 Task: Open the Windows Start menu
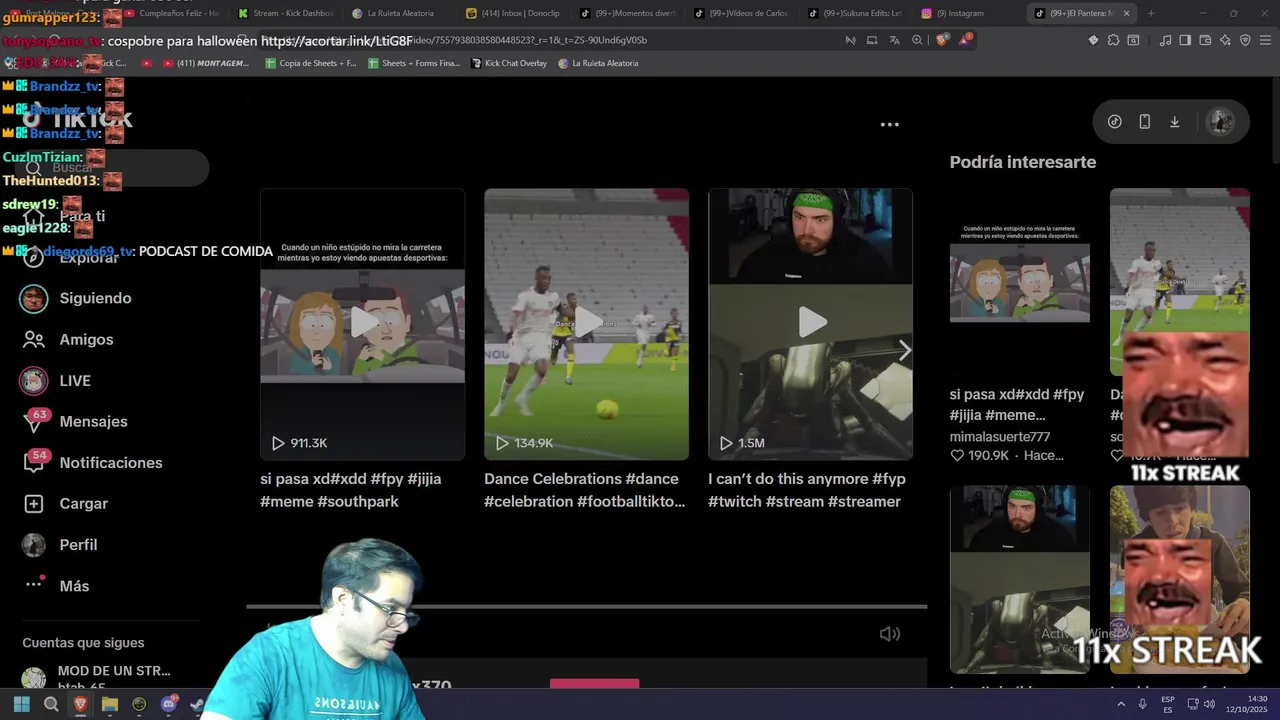22,704
